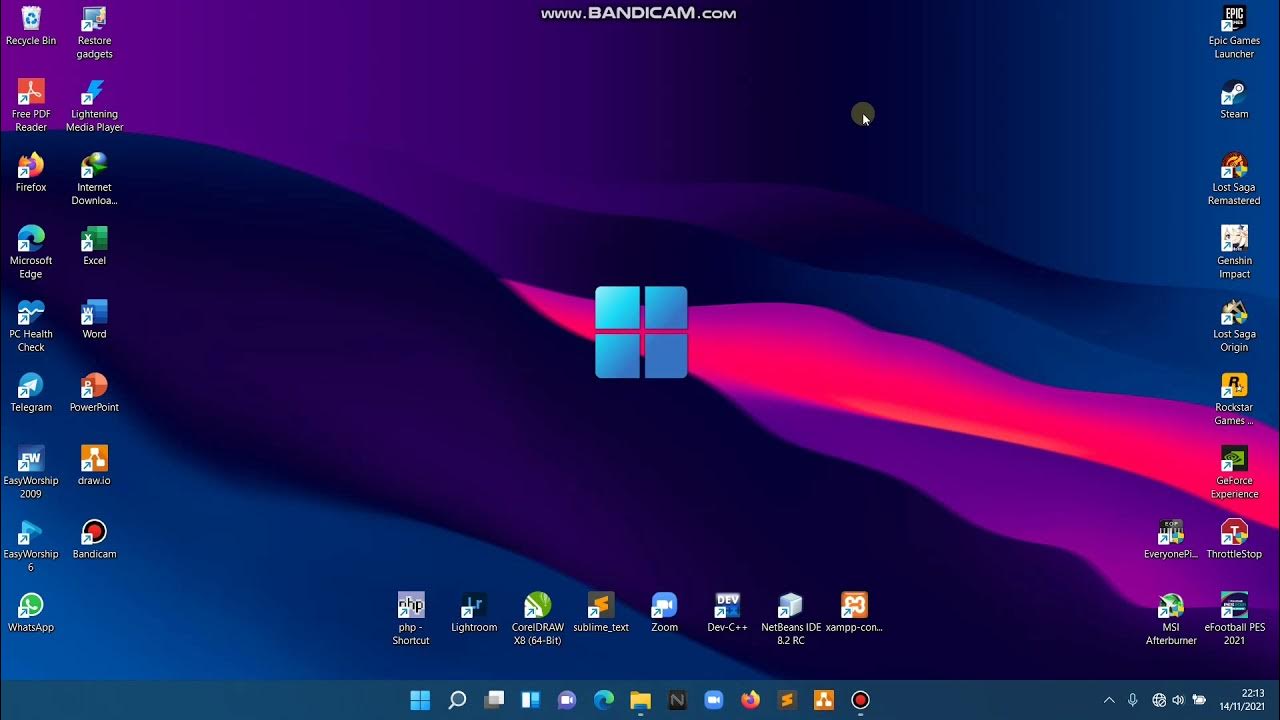This screenshot has height=720, width=1280.
Task: Select CorelDRAW X8 (64-Bit) icon
Action: (x=538, y=618)
